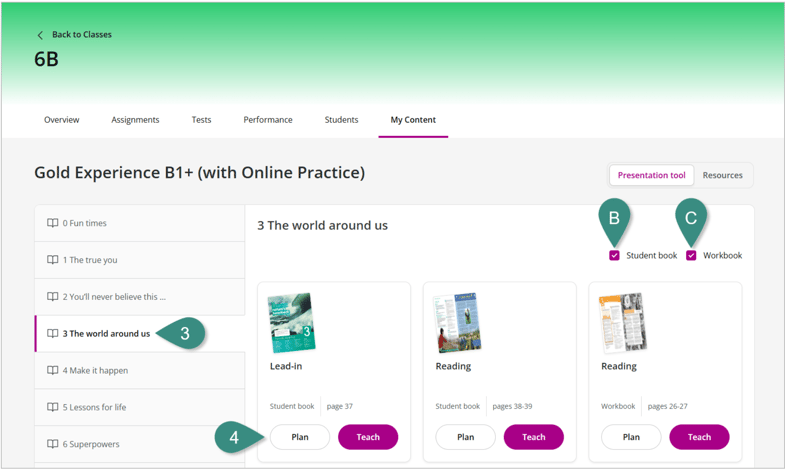Click book icon beside 0 Fun times

click(x=53, y=223)
